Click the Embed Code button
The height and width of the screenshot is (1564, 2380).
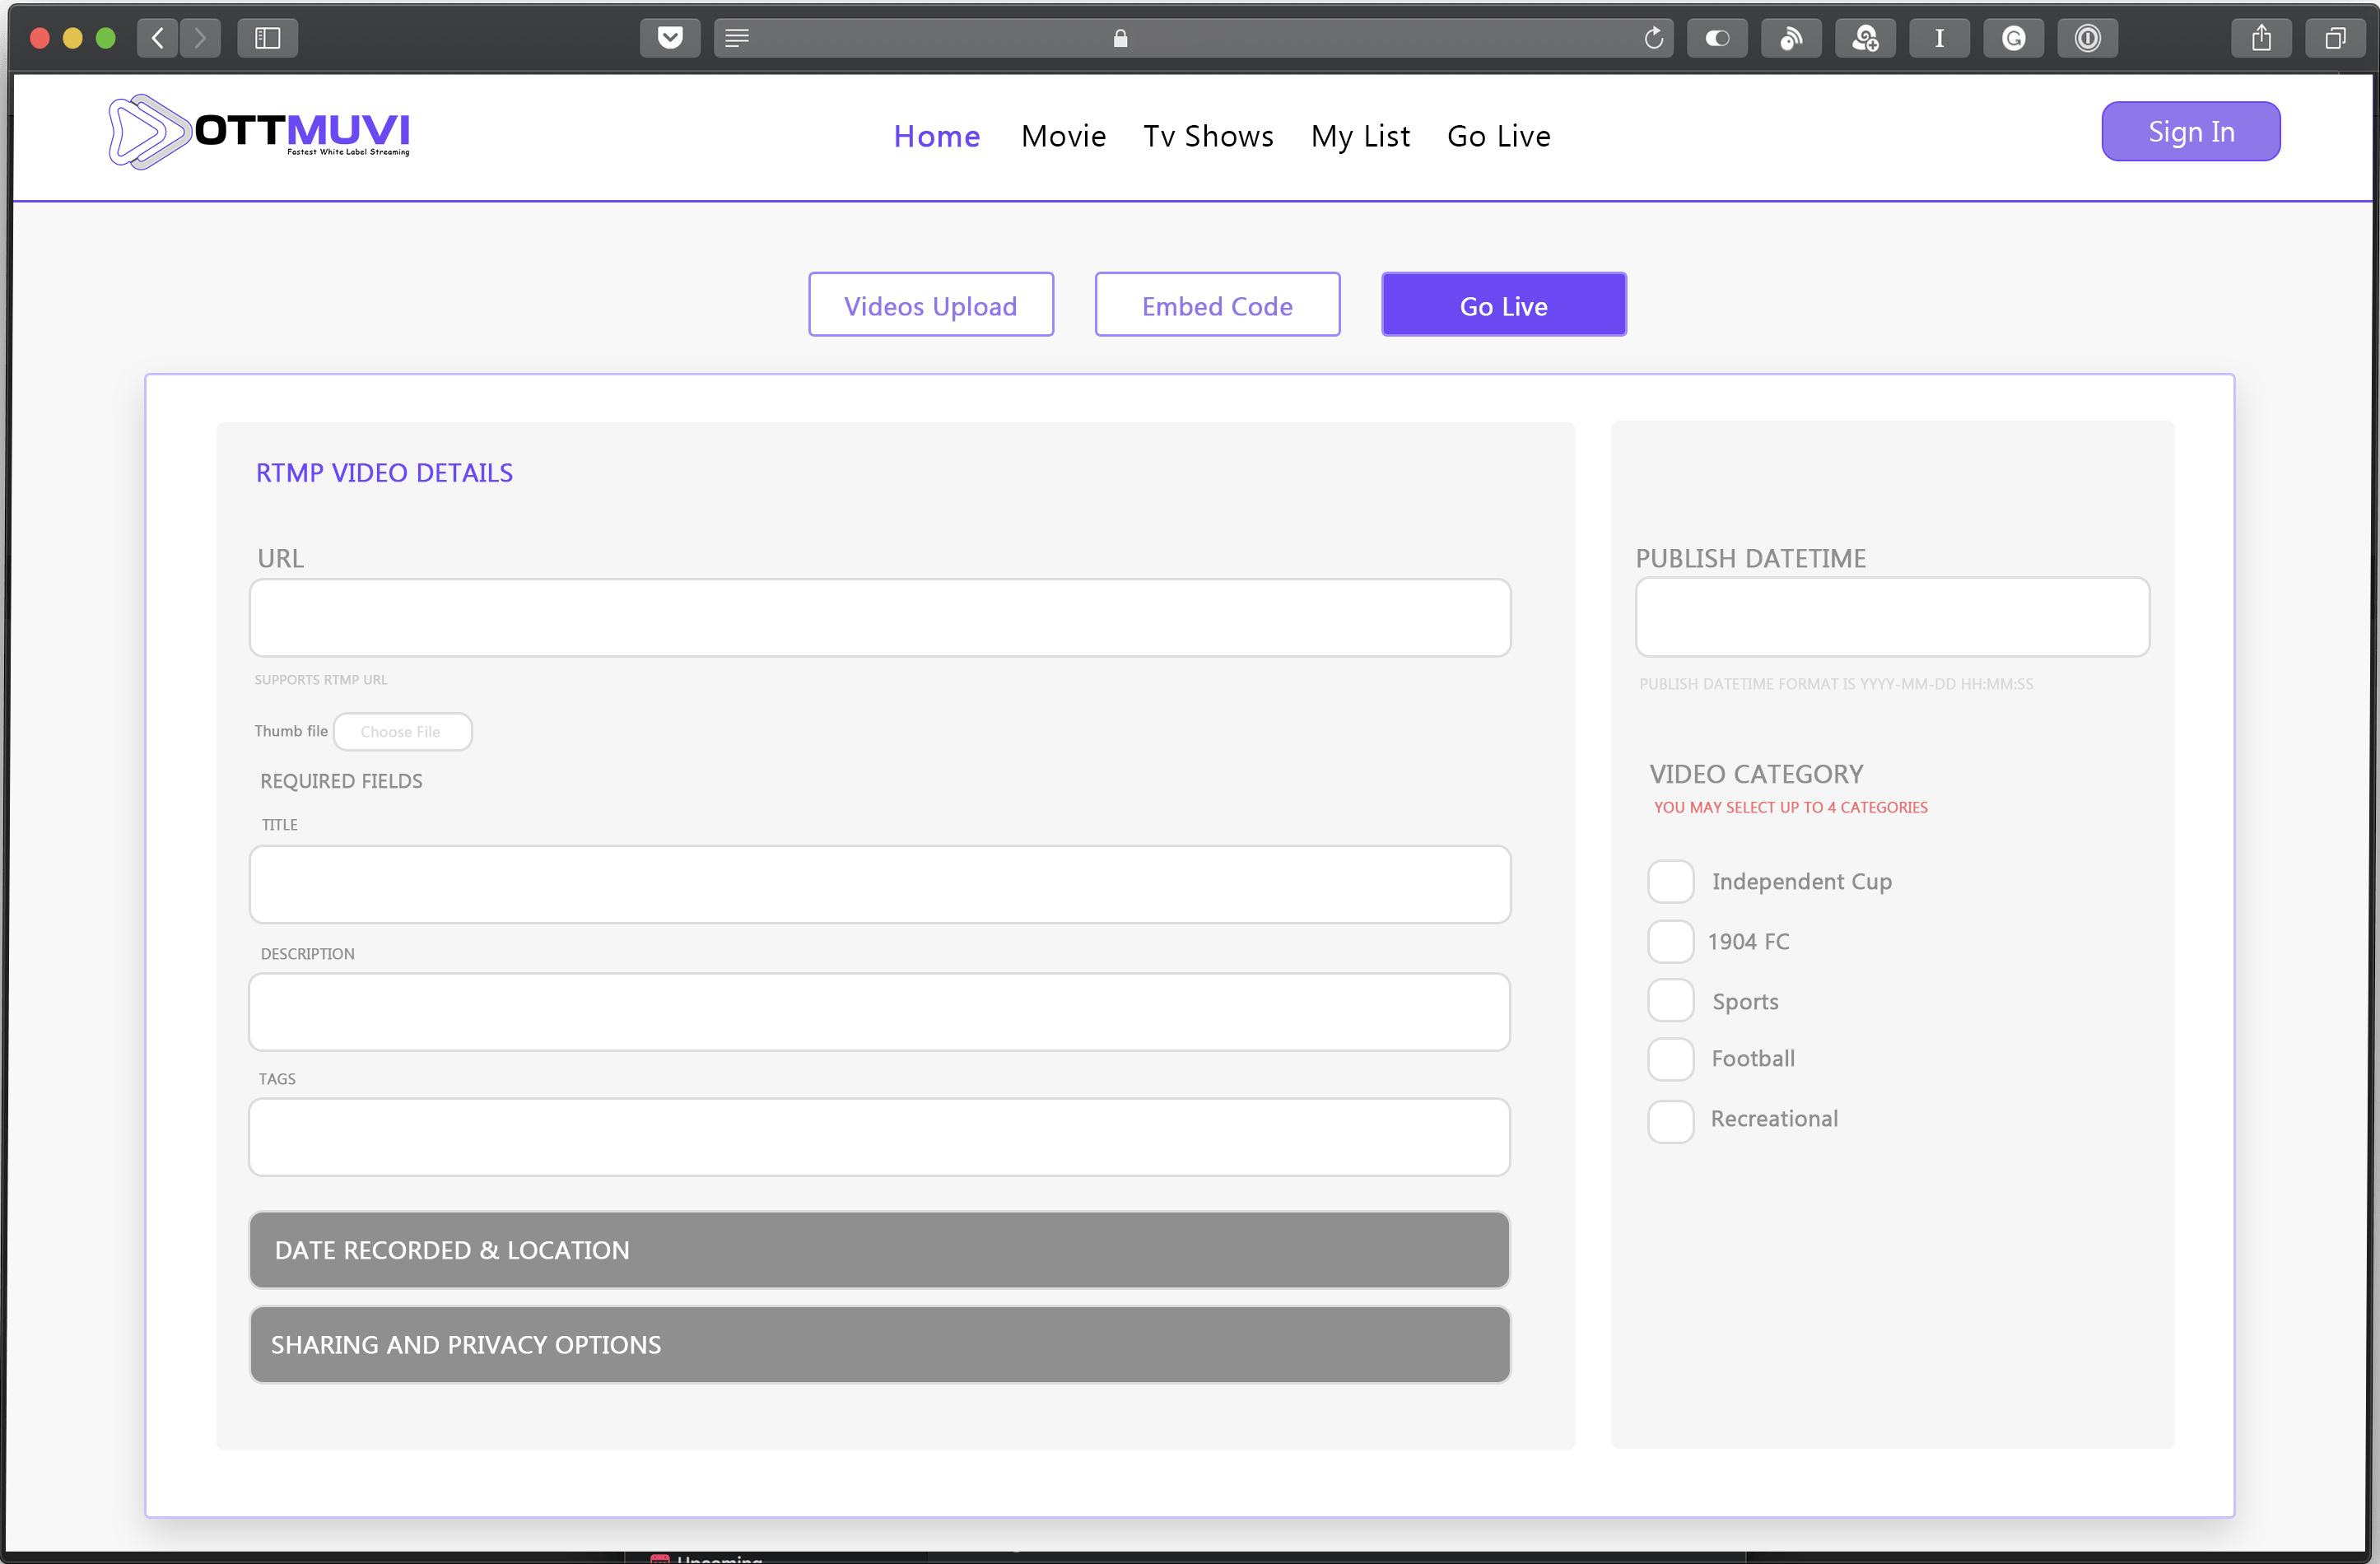tap(1216, 305)
